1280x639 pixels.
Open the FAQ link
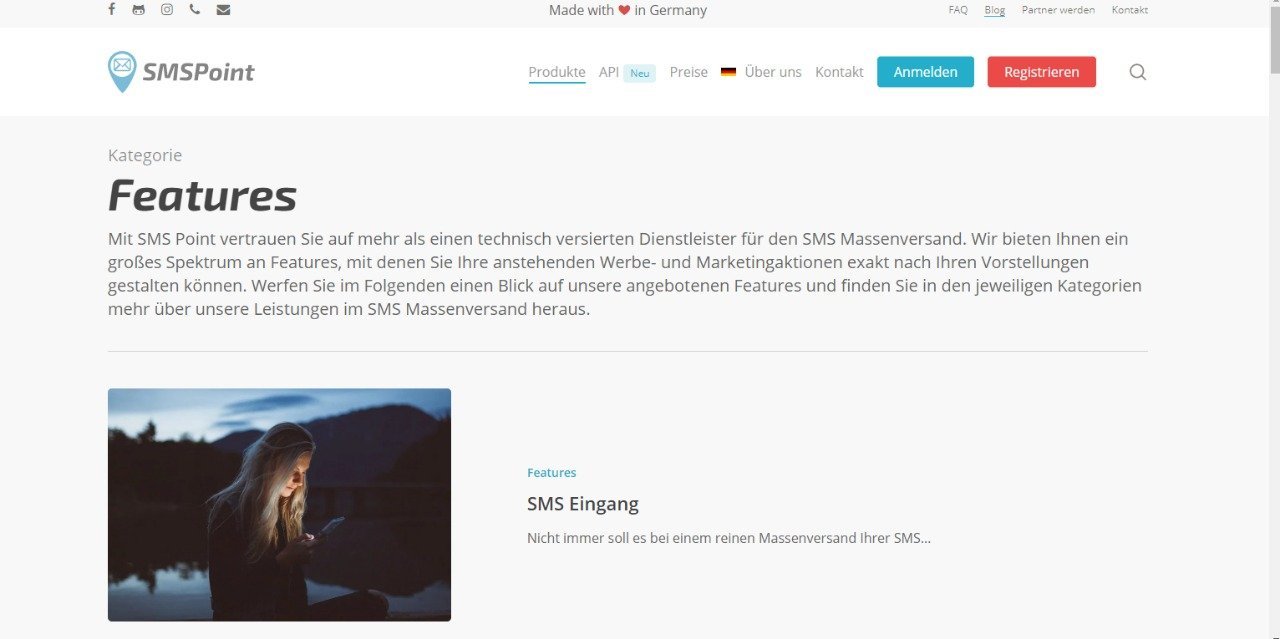point(958,10)
